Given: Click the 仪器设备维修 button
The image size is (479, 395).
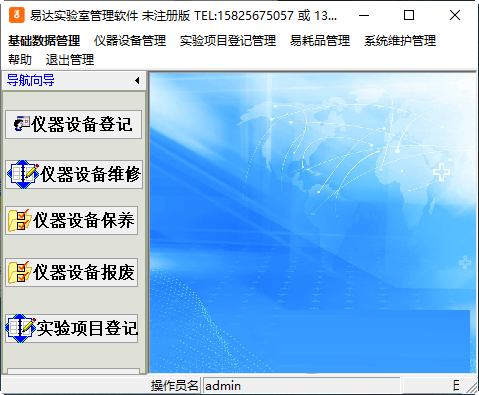Looking at the screenshot, I should (x=74, y=174).
